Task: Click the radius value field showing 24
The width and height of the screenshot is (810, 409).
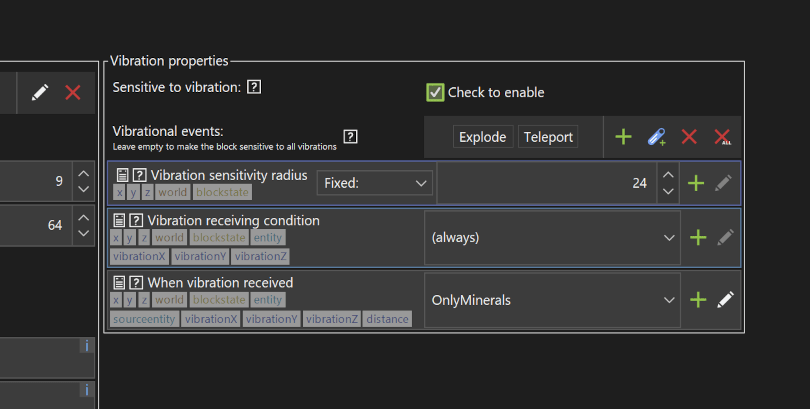Action: [x=547, y=183]
